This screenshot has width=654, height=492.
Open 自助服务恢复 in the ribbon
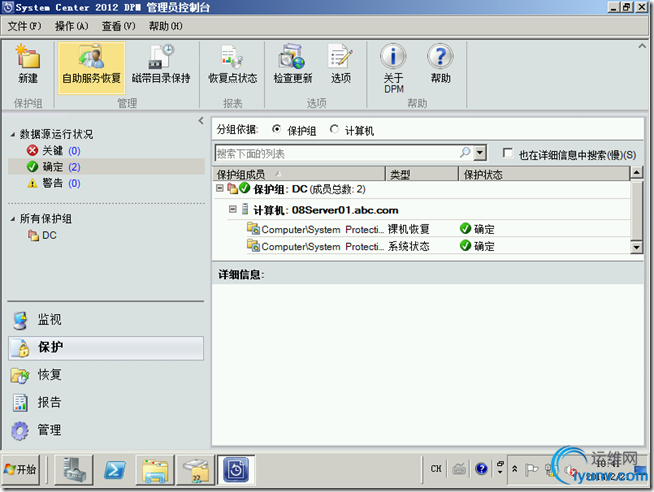click(x=91, y=68)
